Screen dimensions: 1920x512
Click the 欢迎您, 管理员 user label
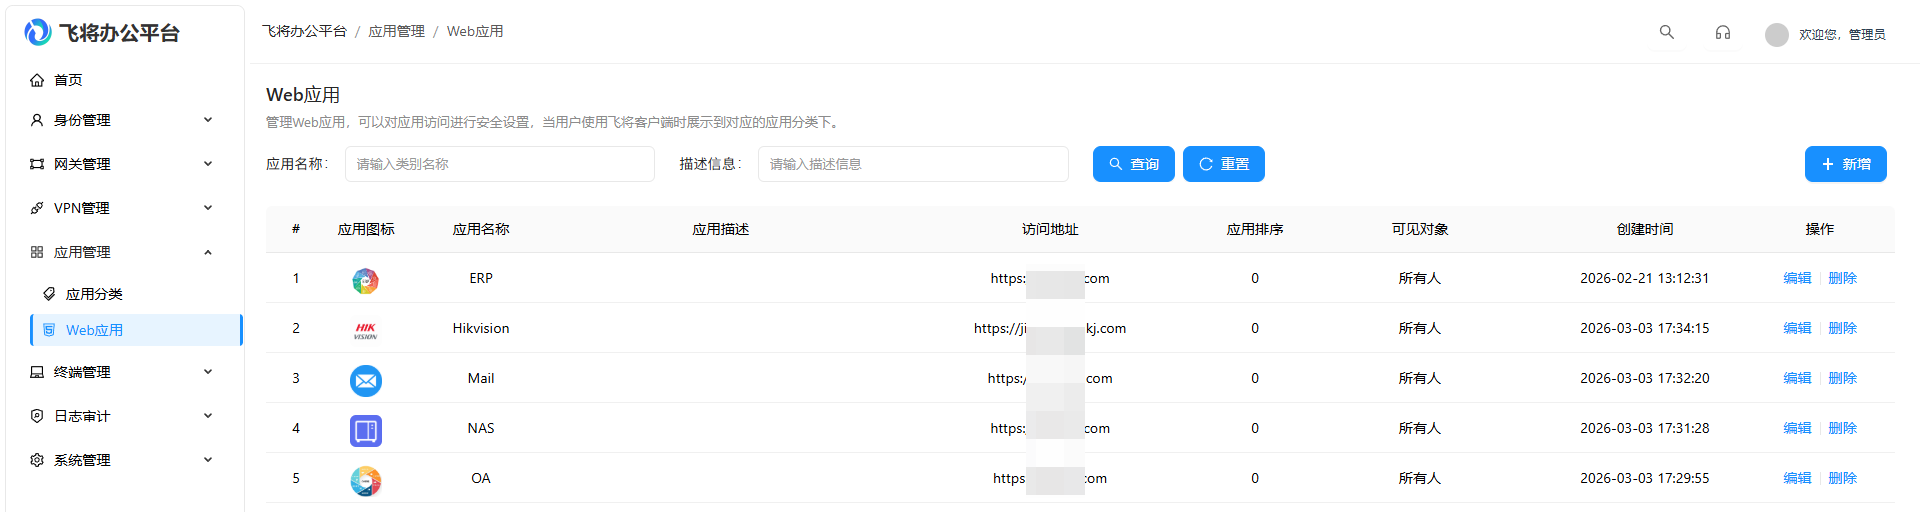(x=1842, y=34)
